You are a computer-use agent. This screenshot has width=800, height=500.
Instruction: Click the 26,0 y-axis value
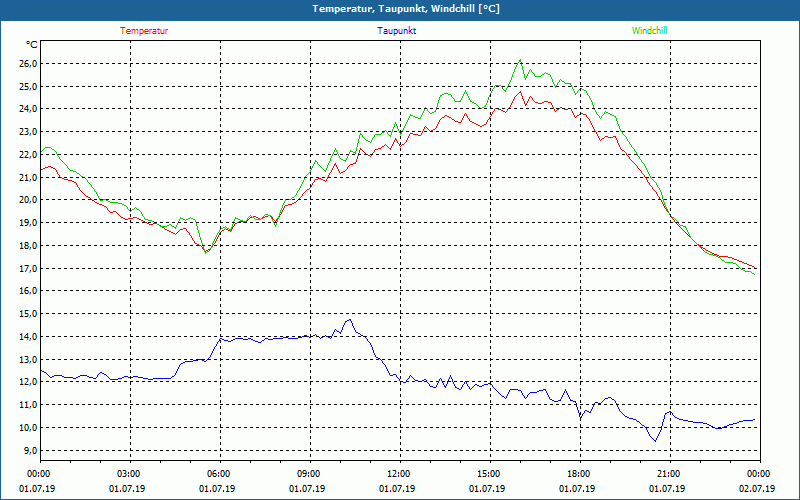pos(28,64)
